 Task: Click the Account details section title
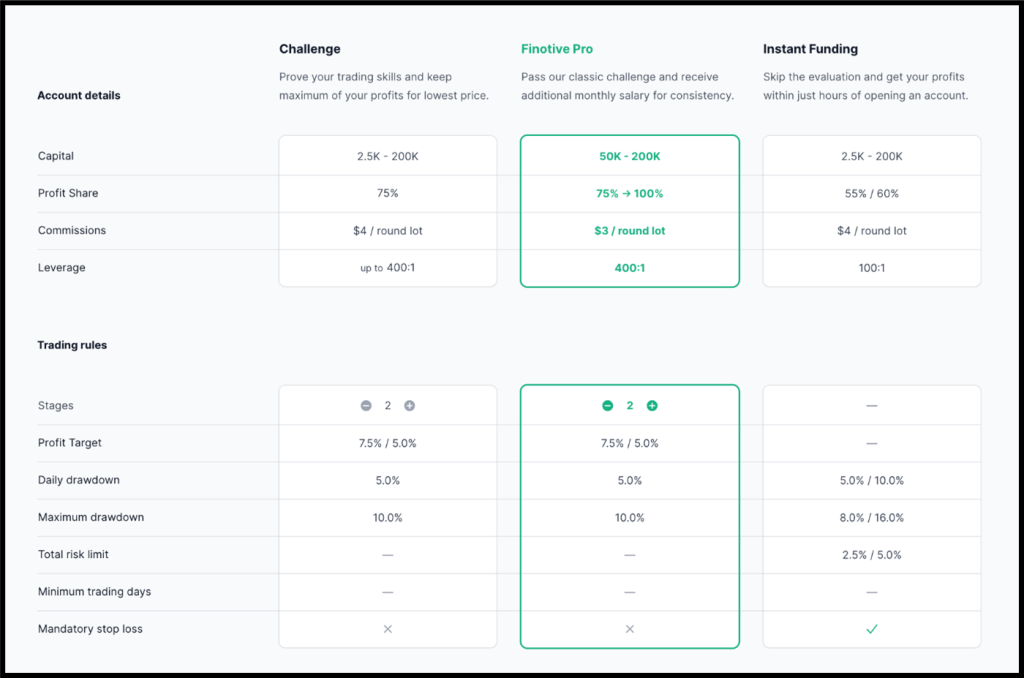[79, 95]
